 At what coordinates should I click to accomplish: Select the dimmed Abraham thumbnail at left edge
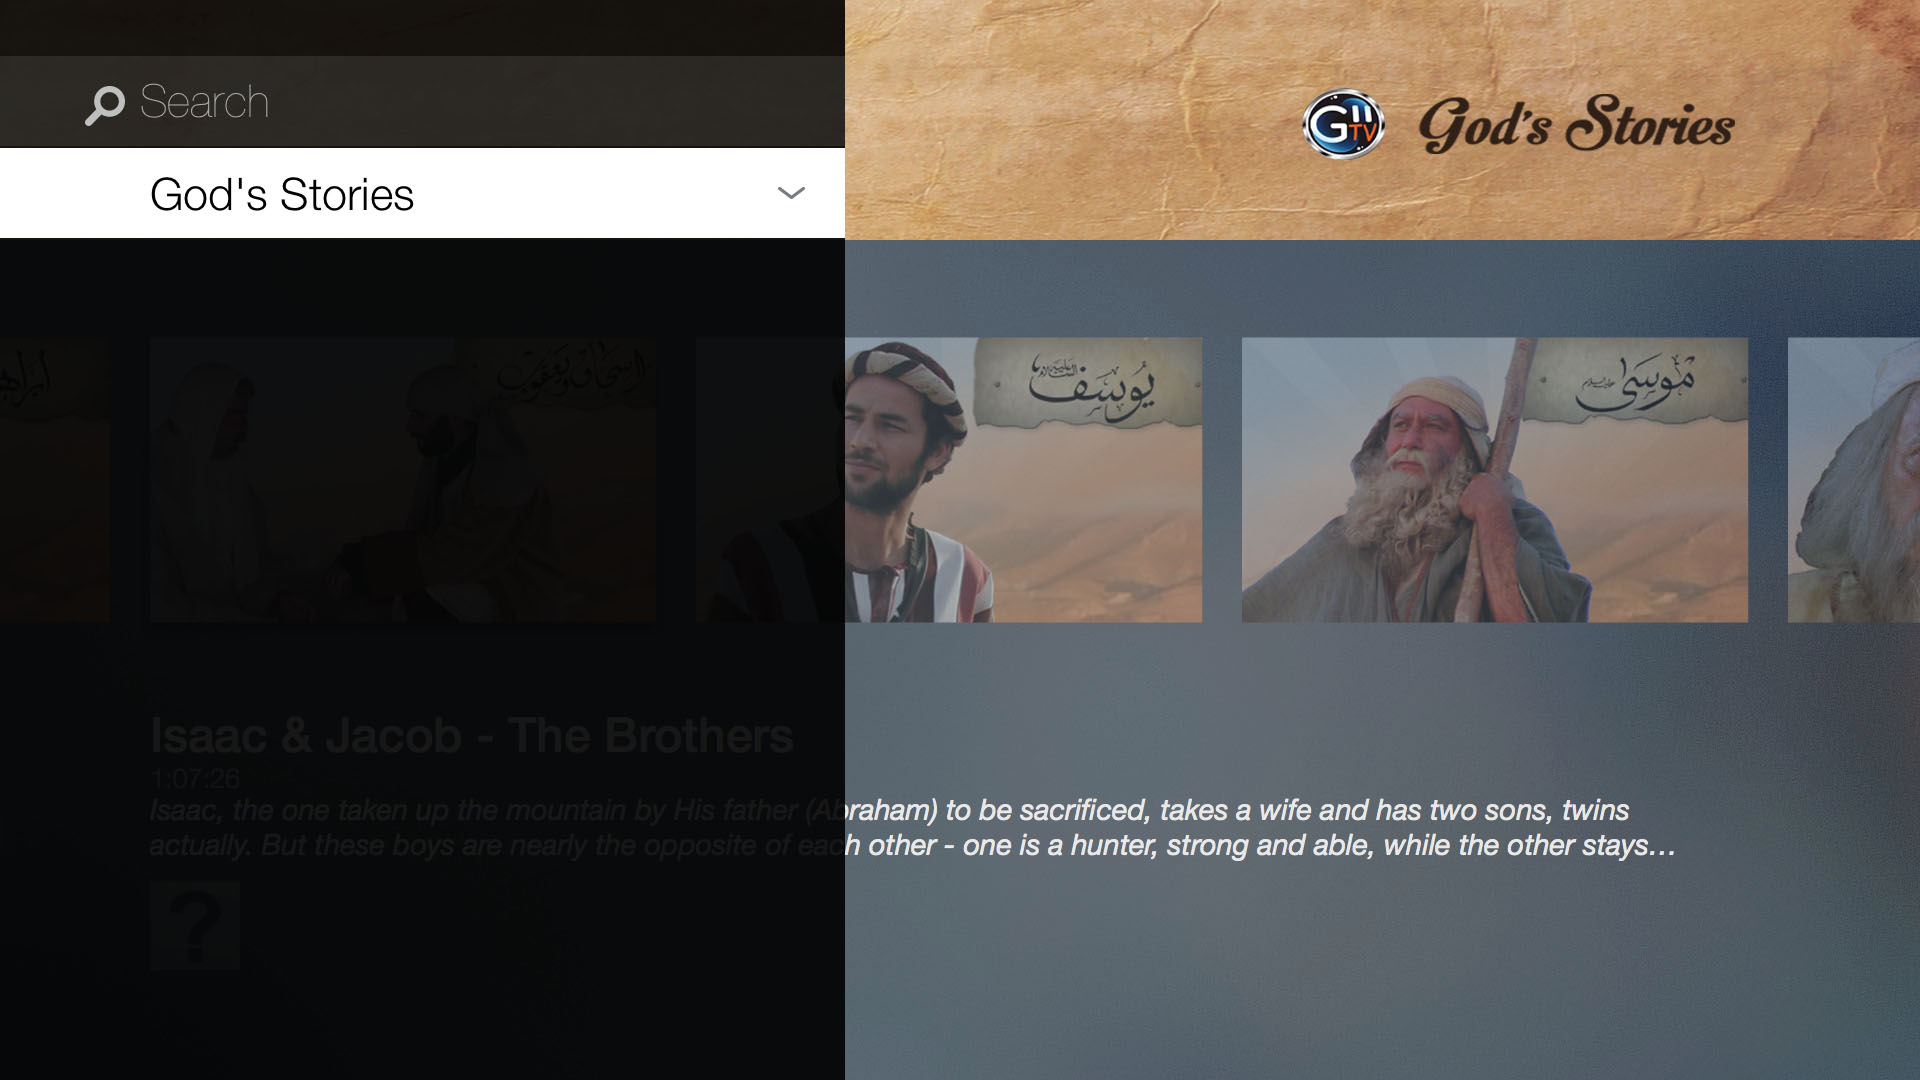point(55,480)
